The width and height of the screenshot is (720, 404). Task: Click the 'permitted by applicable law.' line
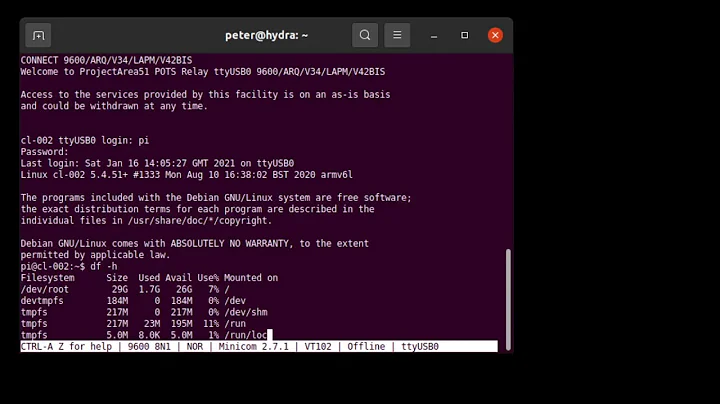click(x=95, y=255)
